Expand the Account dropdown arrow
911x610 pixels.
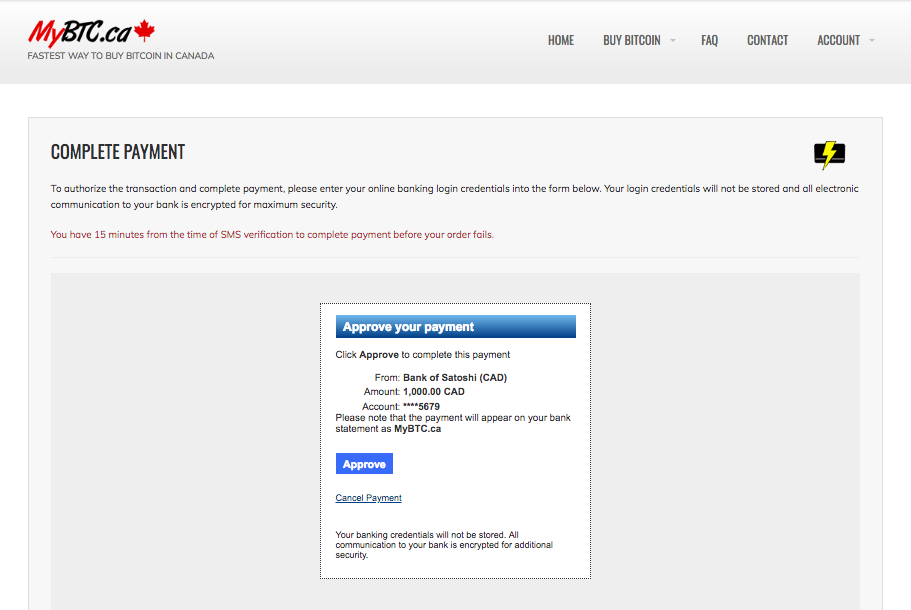coord(871,40)
